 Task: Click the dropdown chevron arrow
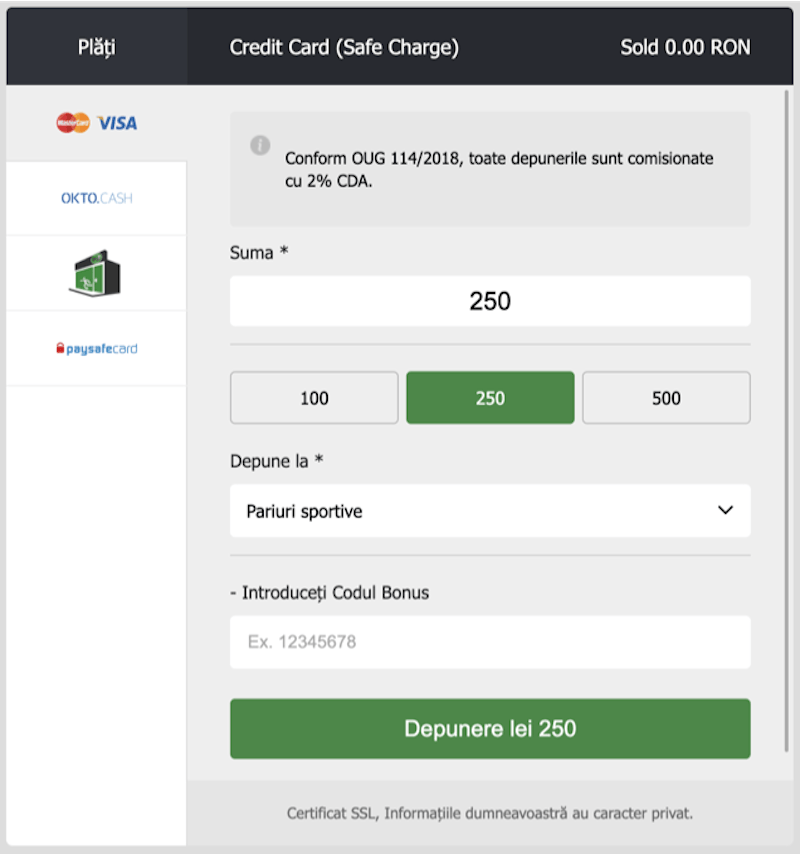(727, 510)
